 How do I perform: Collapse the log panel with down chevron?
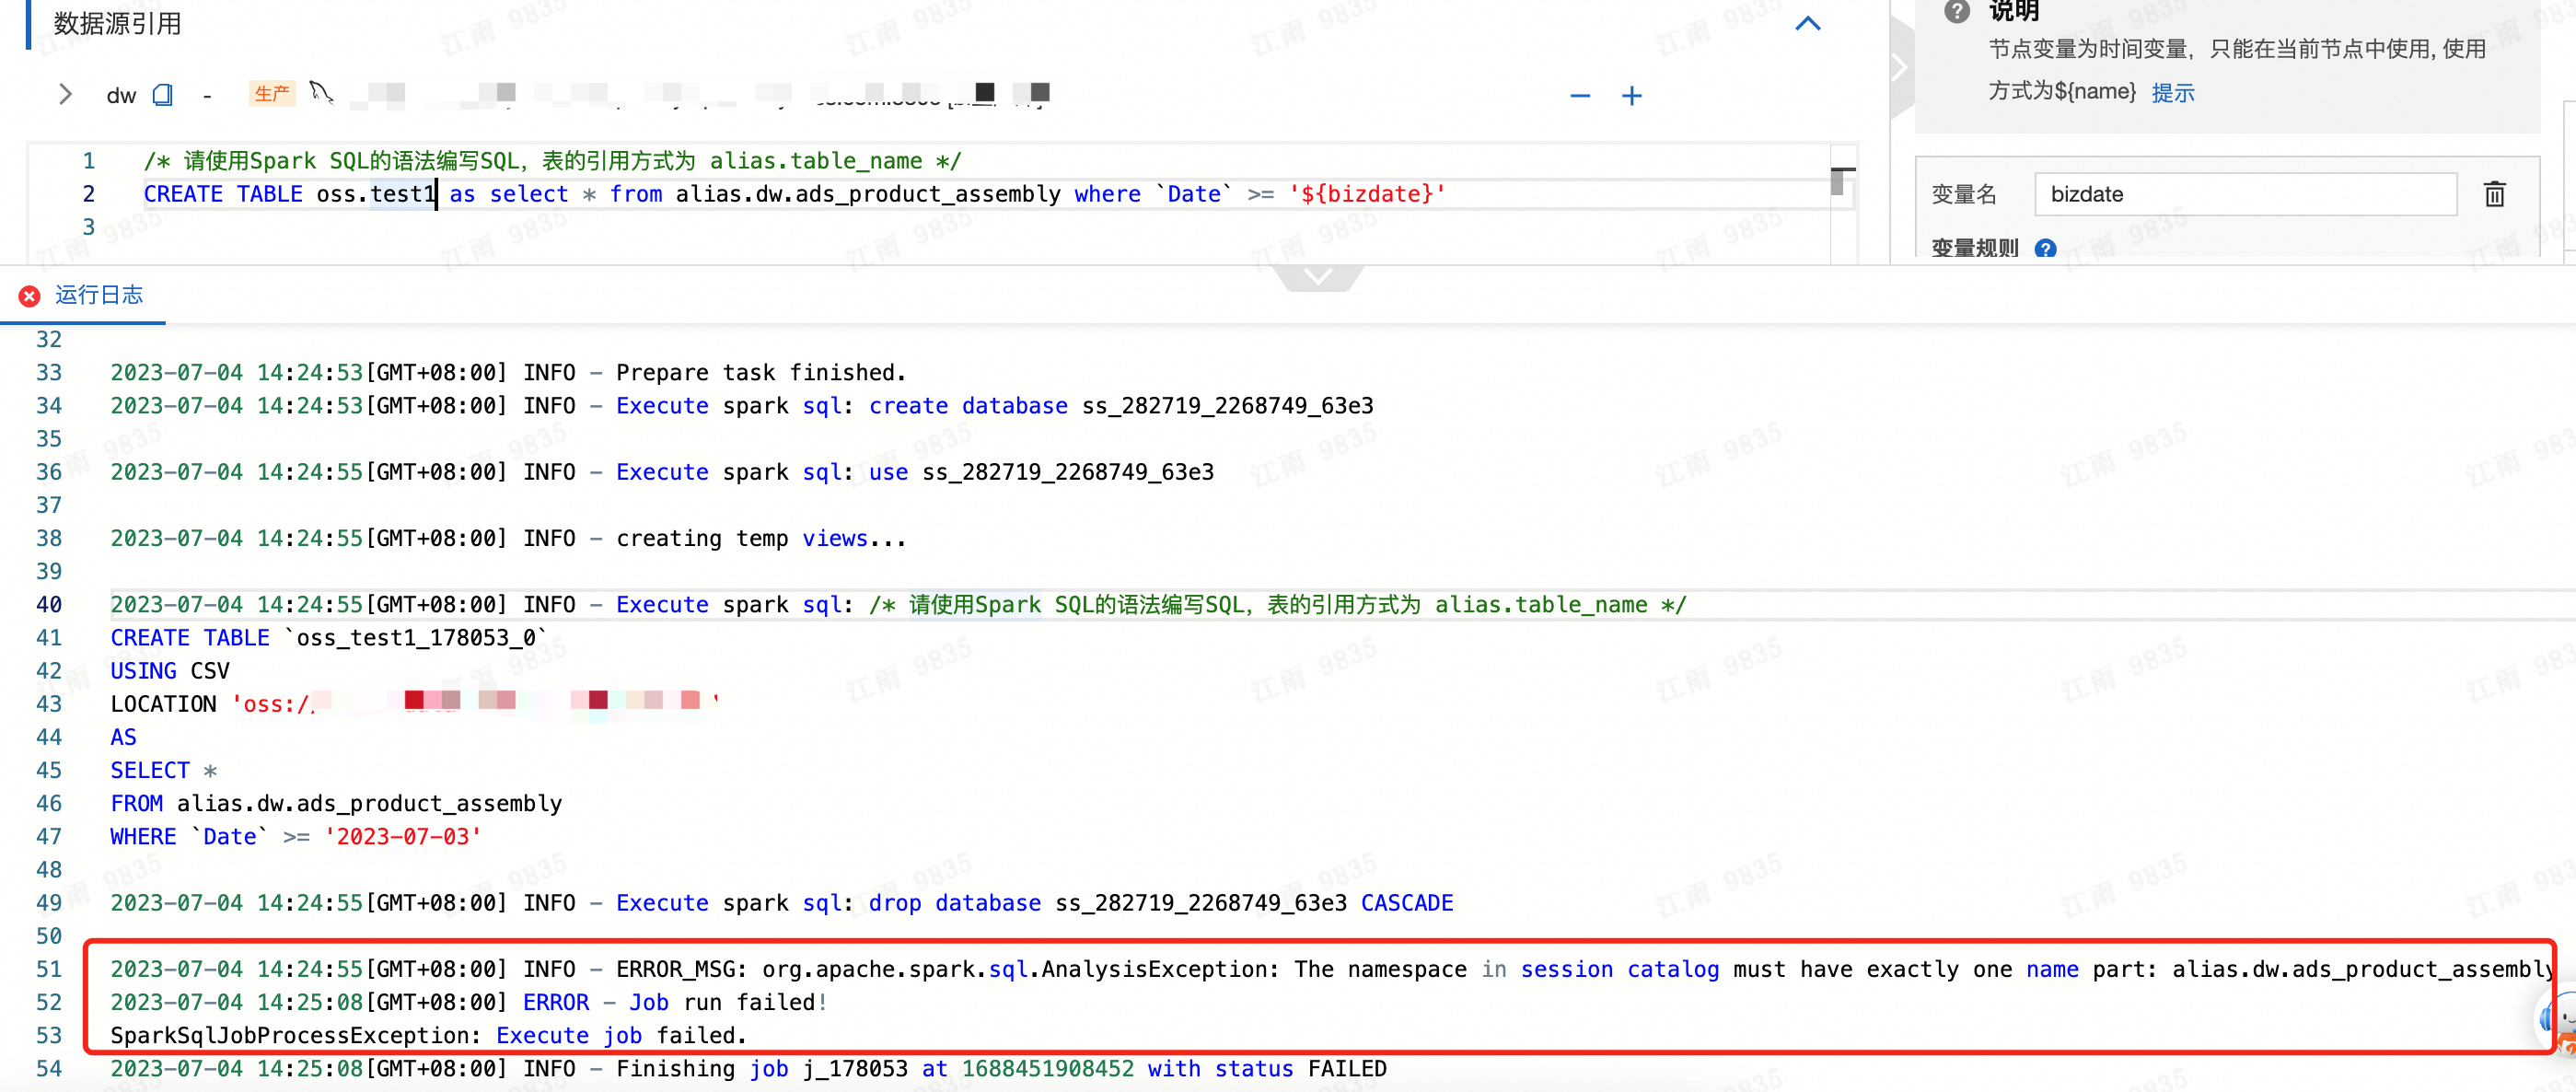click(1319, 276)
